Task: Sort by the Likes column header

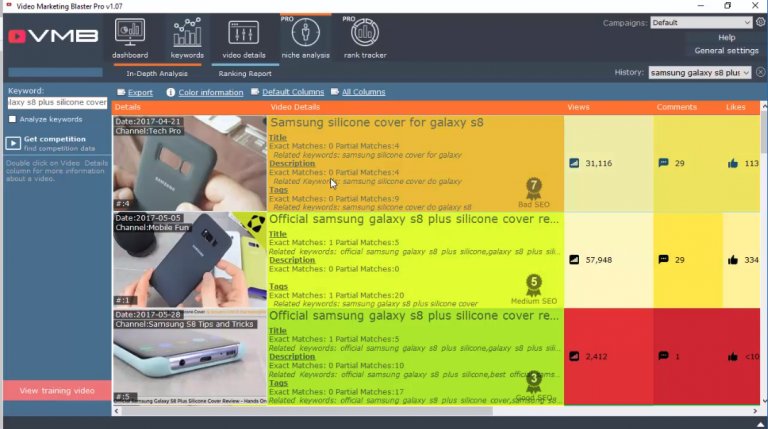Action: (x=736, y=107)
